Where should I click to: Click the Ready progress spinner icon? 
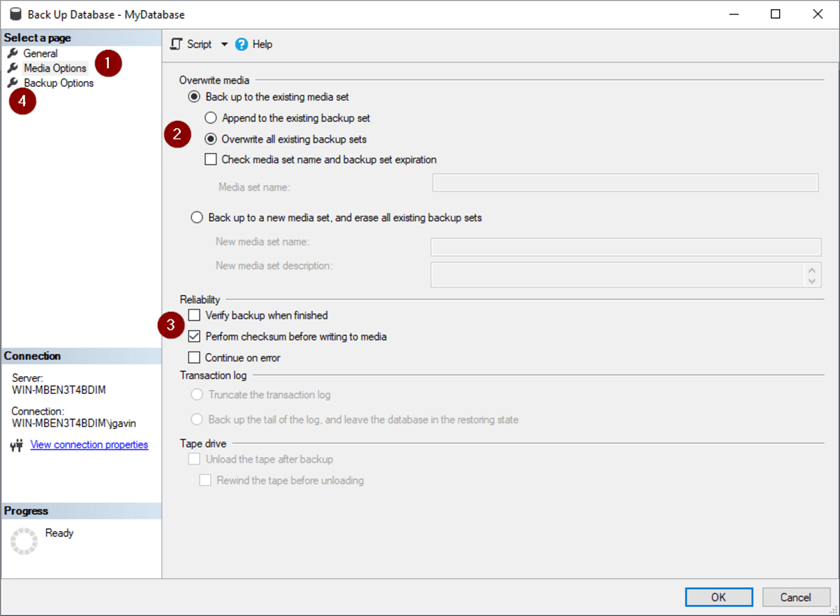click(x=24, y=541)
